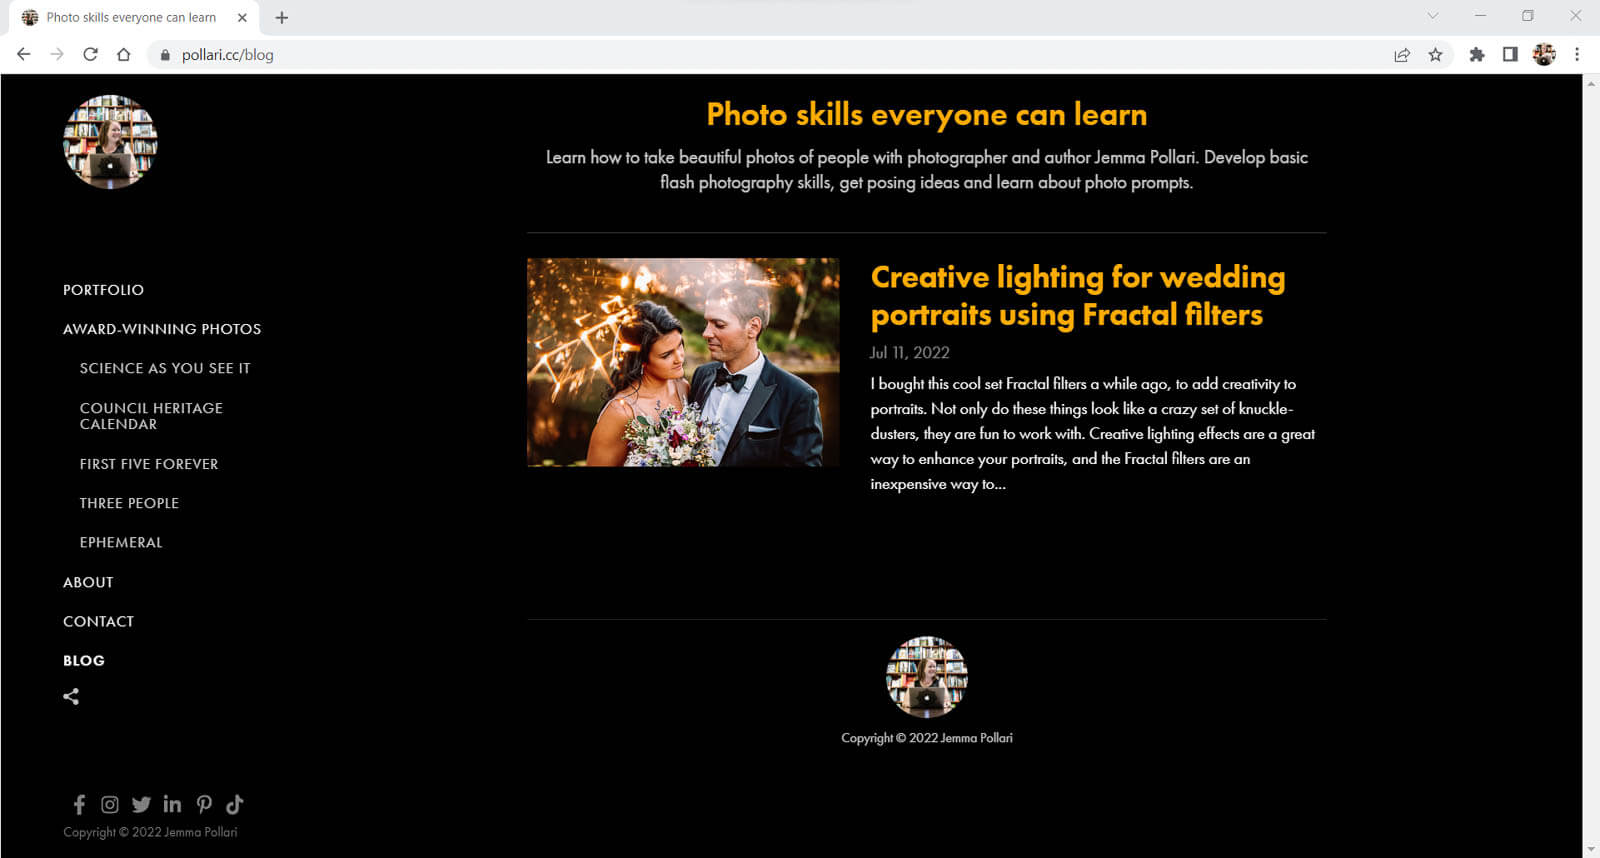Open a new browser tab
The height and width of the screenshot is (858, 1600).
tap(282, 18)
